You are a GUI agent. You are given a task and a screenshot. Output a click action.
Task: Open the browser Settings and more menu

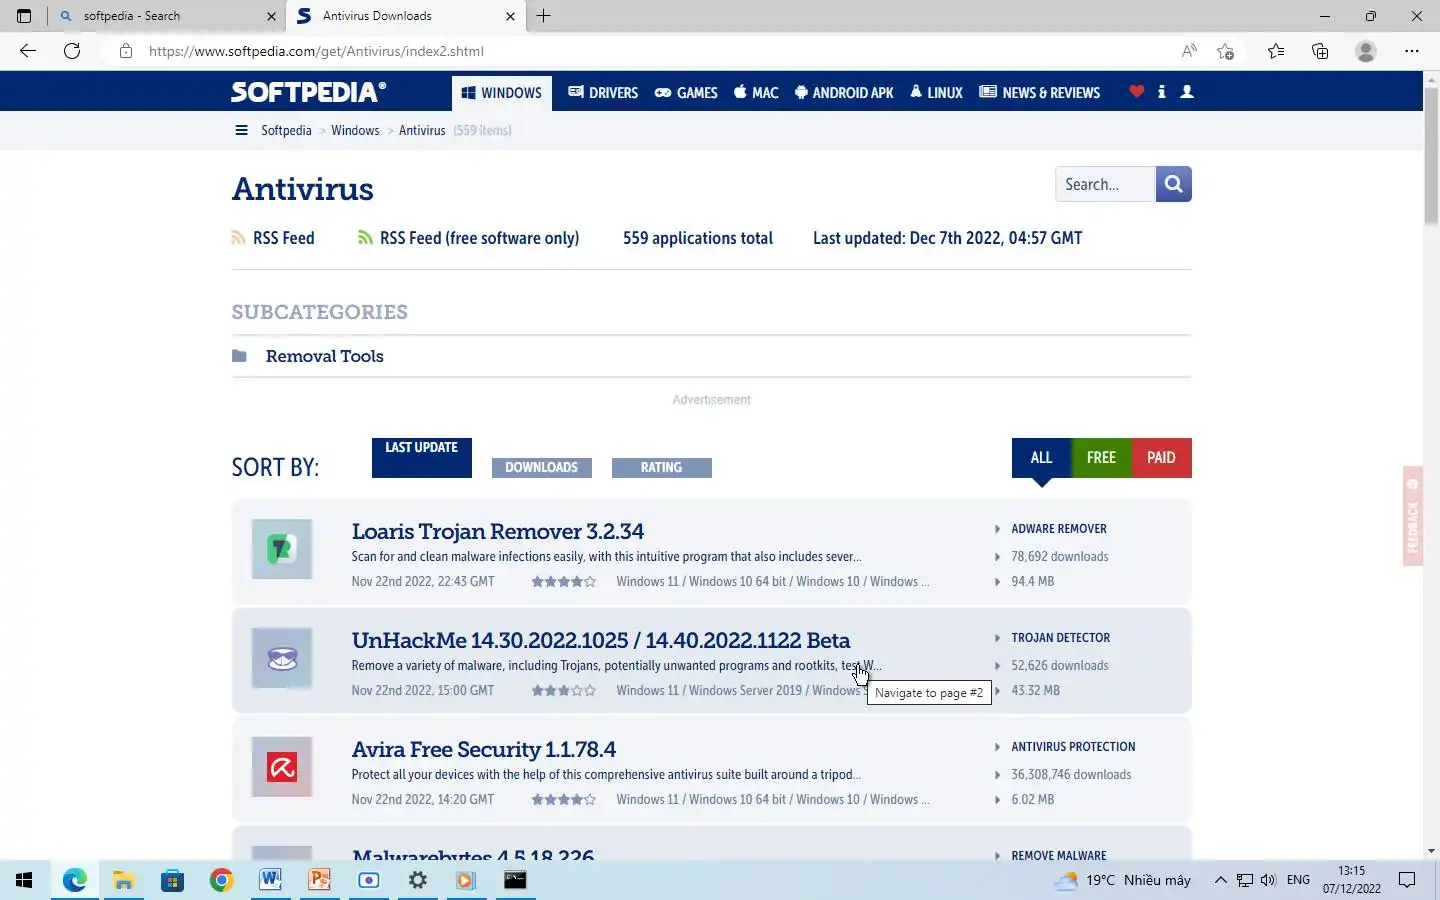click(1412, 51)
